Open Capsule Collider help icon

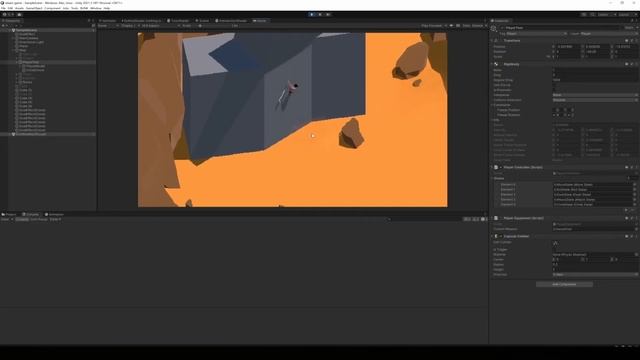point(627,236)
